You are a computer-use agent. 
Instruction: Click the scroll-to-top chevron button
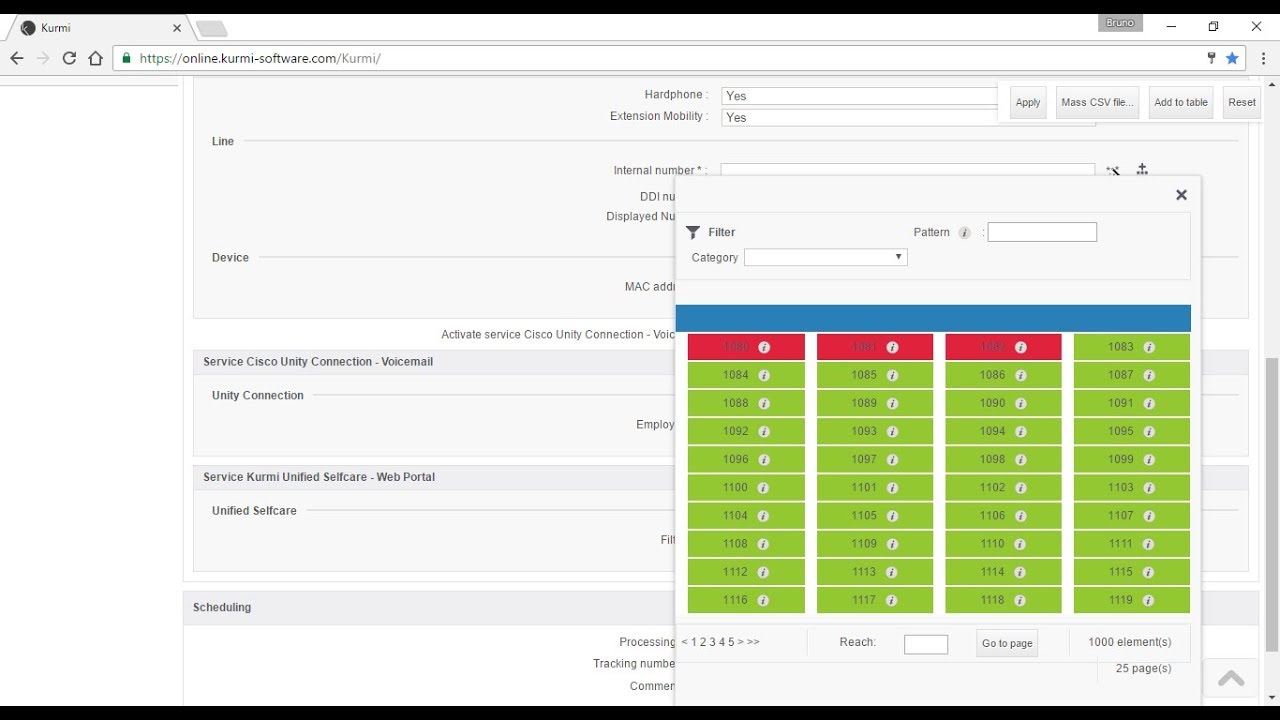tap(1231, 678)
